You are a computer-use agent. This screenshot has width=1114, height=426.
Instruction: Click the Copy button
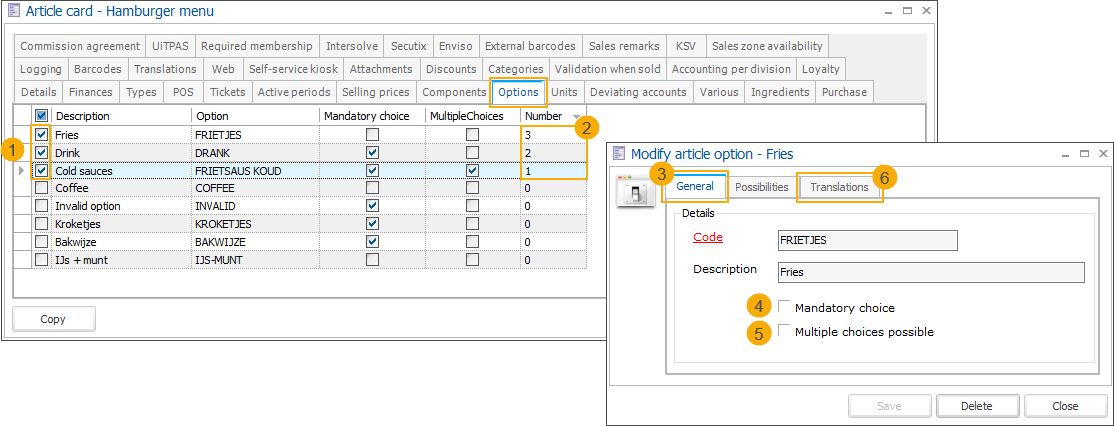click(x=53, y=319)
